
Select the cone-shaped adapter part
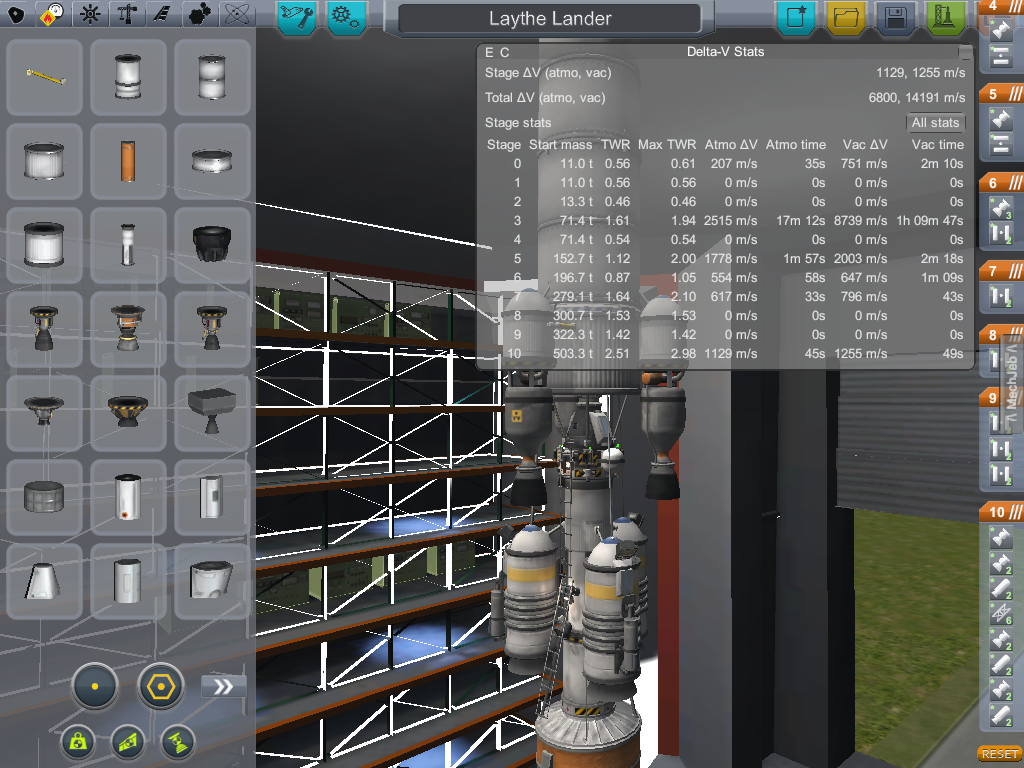click(x=44, y=581)
